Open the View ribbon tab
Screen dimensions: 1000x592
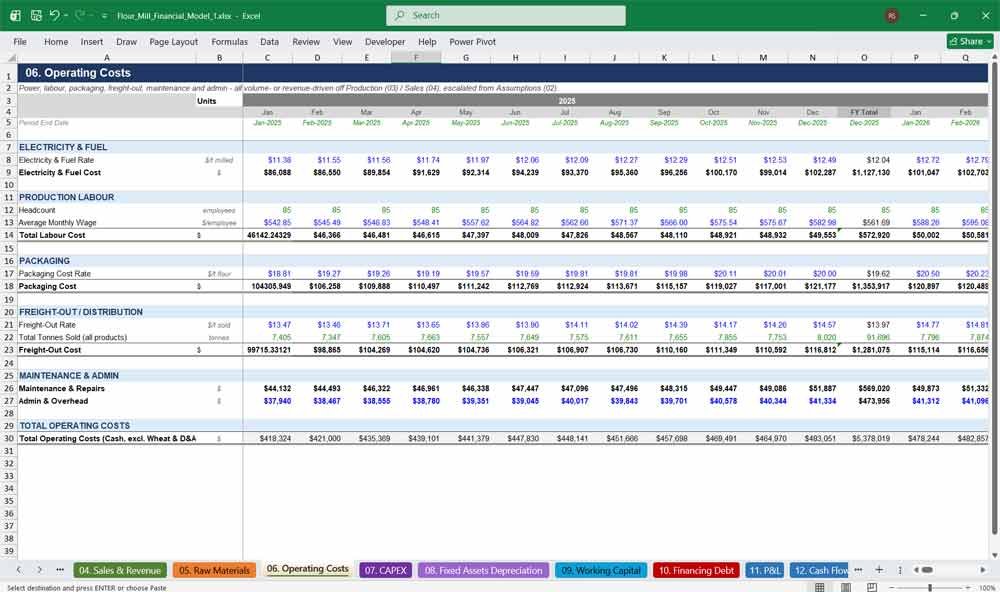(x=342, y=41)
